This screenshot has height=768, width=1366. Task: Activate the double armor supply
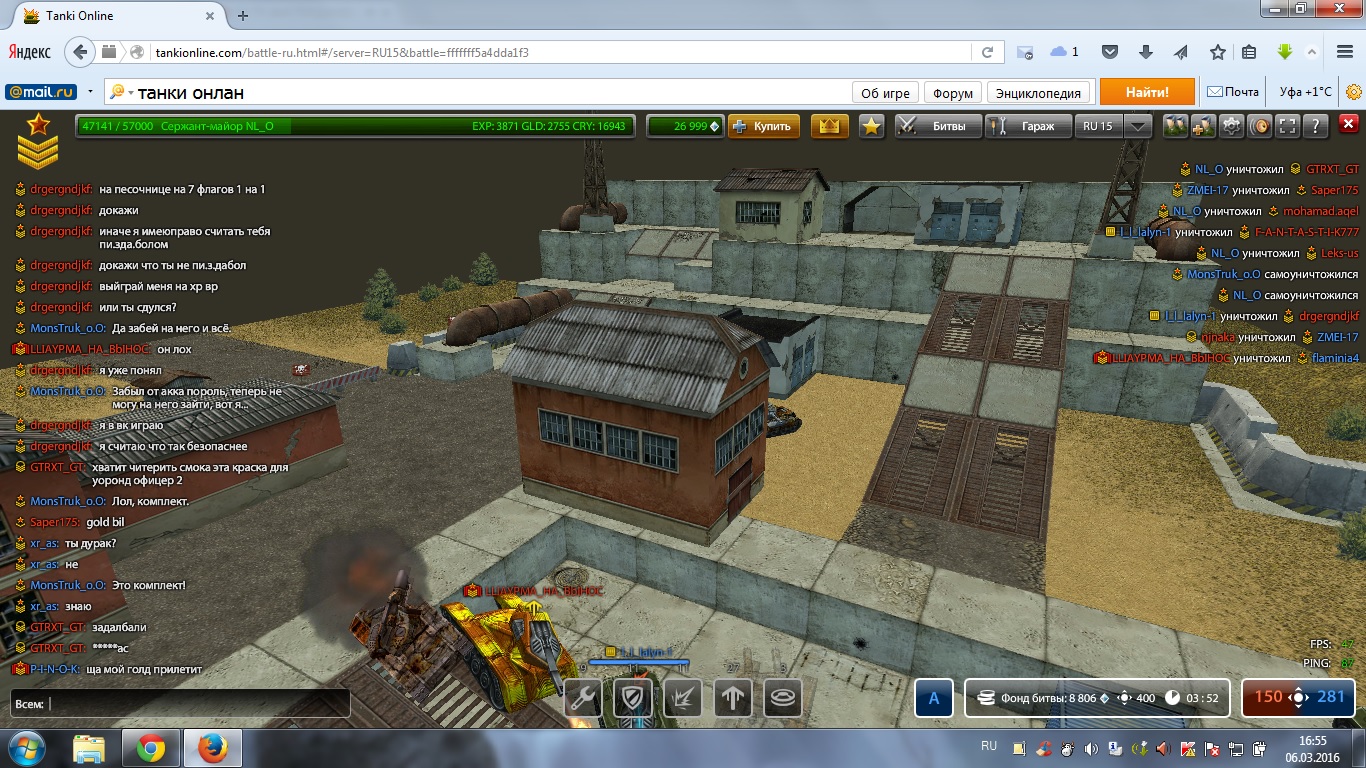[633, 698]
